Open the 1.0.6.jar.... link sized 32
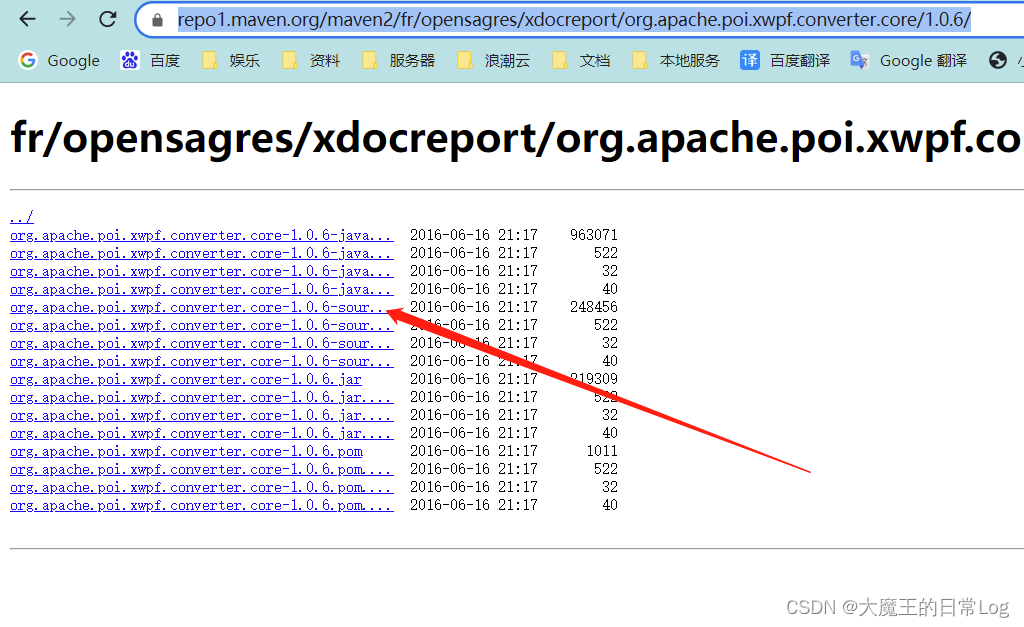The height and width of the screenshot is (627, 1024). (202, 415)
